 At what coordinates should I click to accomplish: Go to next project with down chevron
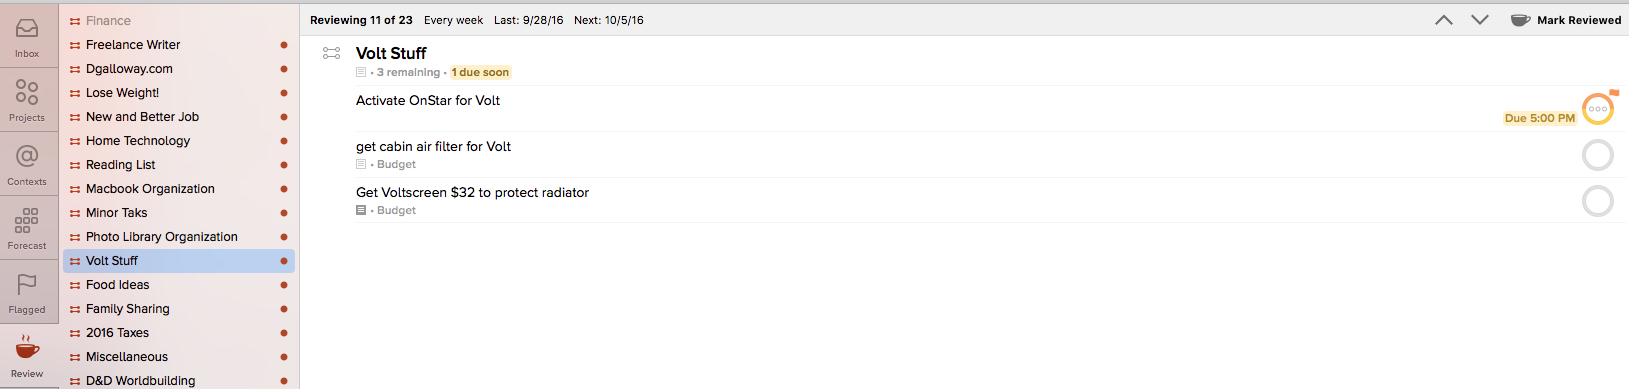(1480, 20)
